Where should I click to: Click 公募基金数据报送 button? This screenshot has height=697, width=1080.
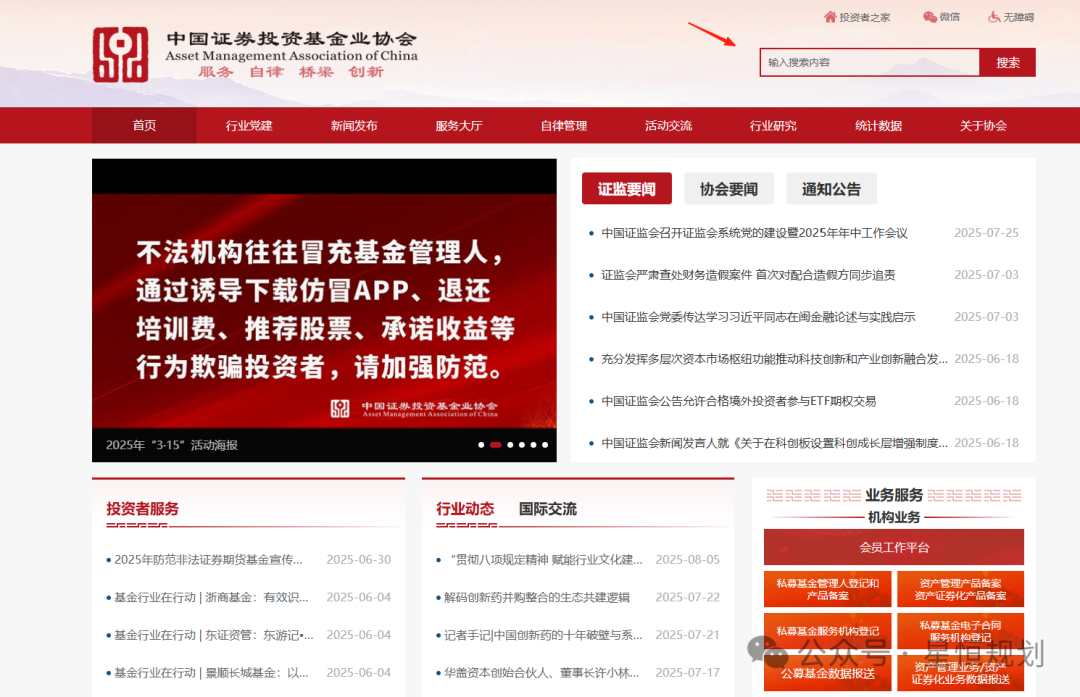tap(827, 673)
